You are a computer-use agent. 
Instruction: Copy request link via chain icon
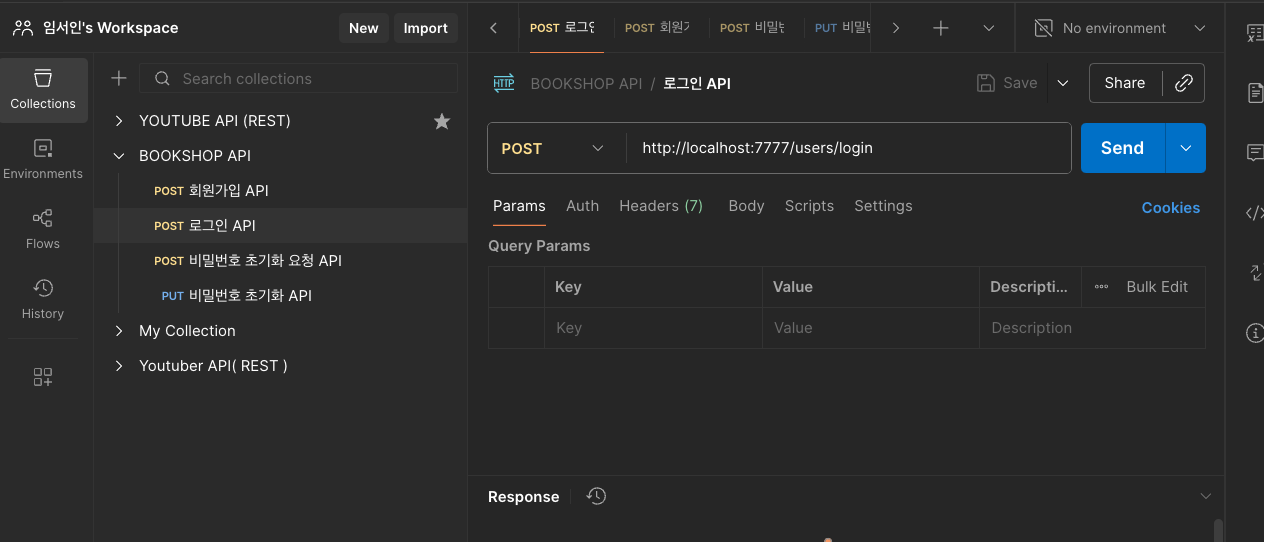point(1184,83)
